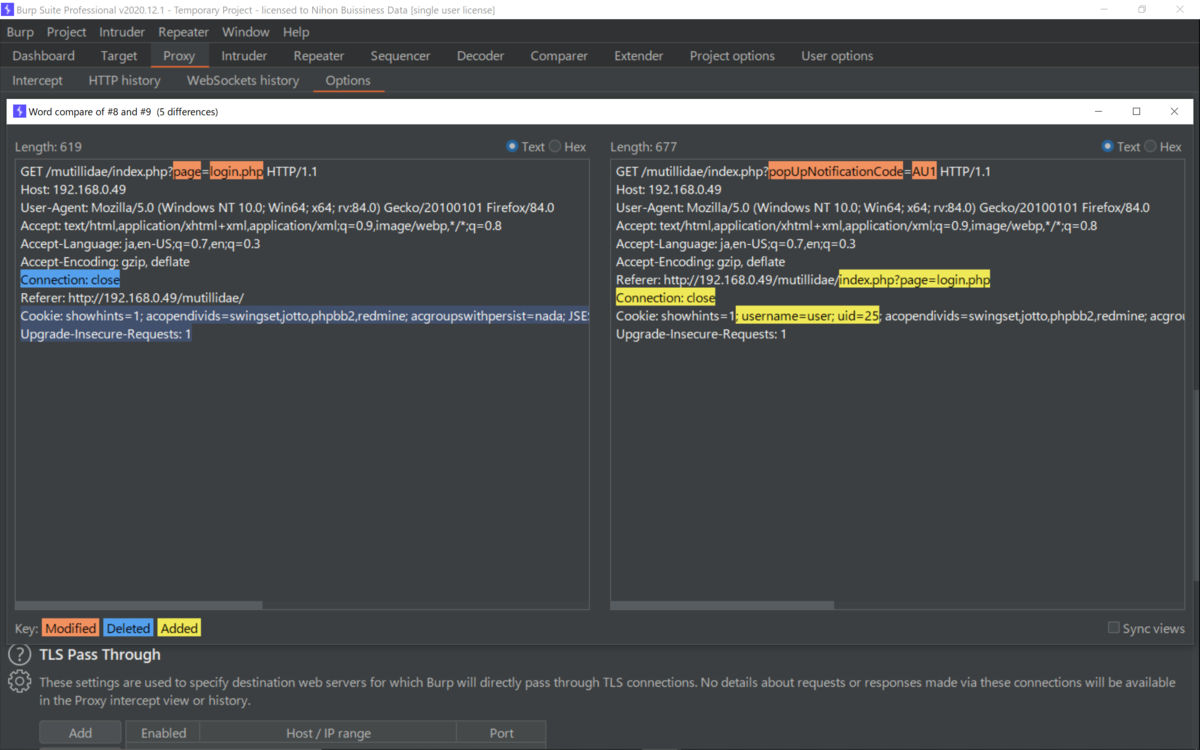Close the Word compare dialog
1200x750 pixels.
tap(1174, 111)
